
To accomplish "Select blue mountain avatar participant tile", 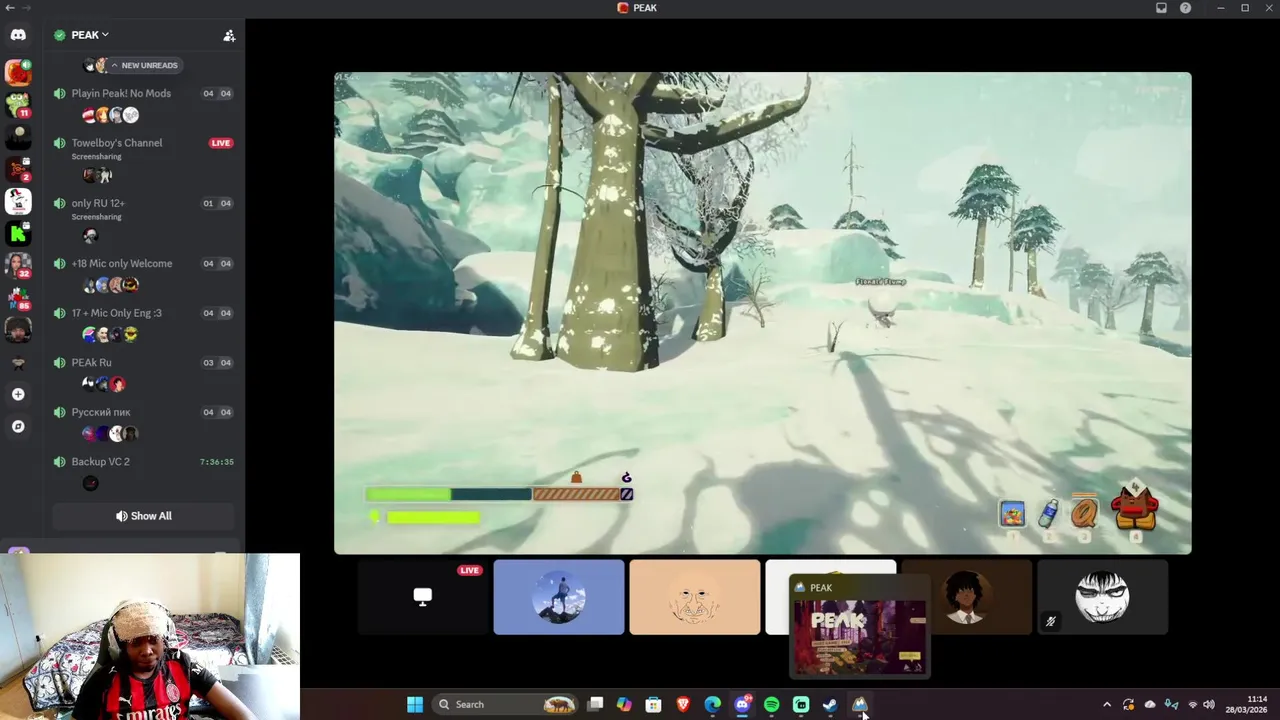I will coord(559,597).
